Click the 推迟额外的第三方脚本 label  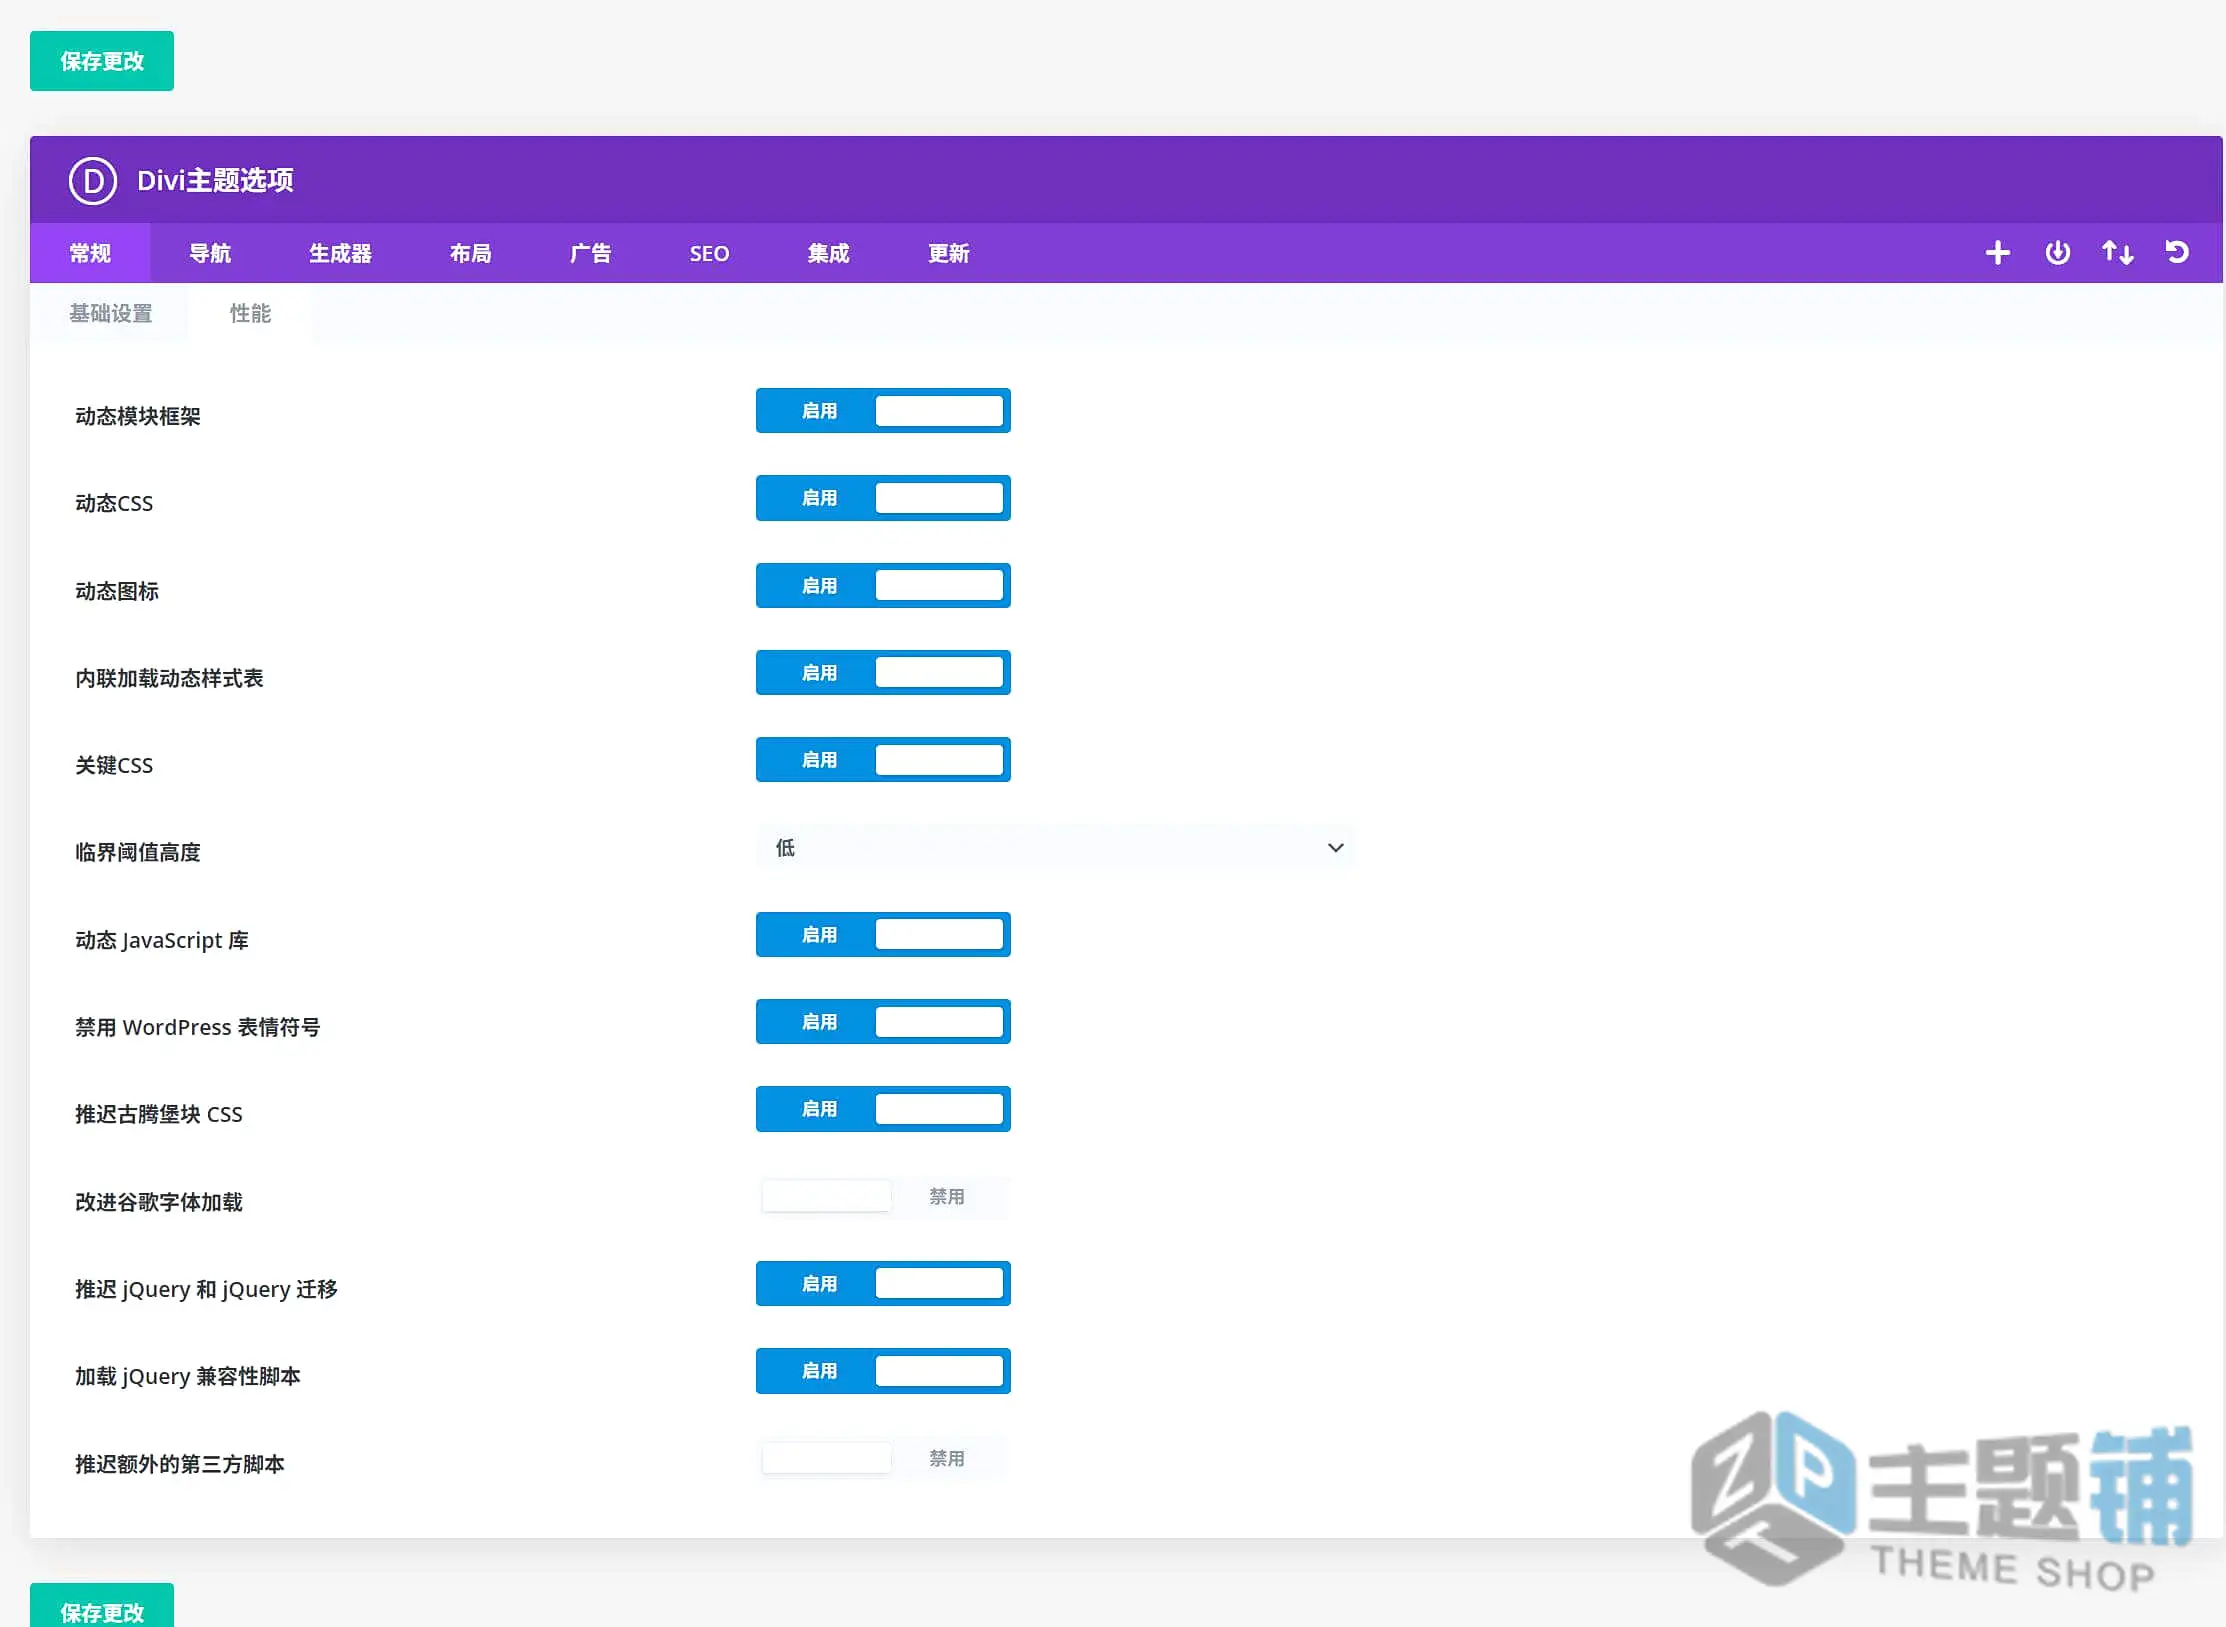pyautogui.click(x=180, y=1464)
